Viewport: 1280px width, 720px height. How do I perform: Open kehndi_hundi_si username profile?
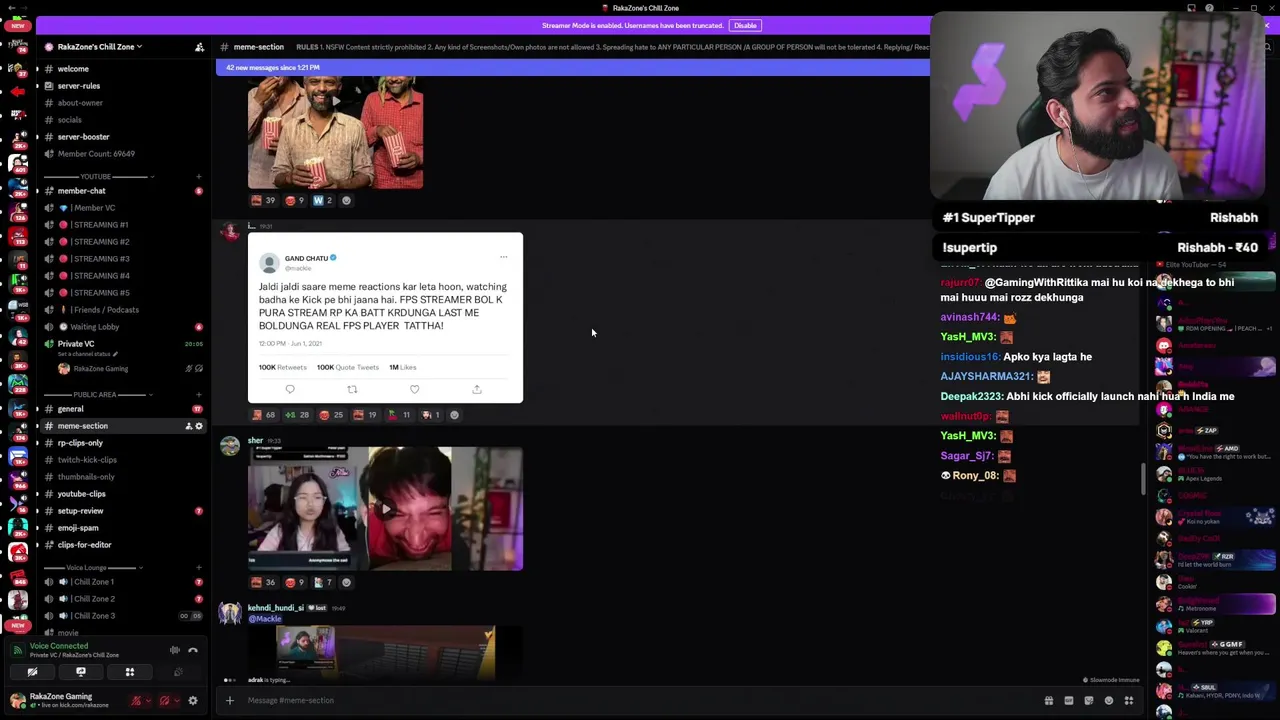pyautogui.click(x=275, y=608)
